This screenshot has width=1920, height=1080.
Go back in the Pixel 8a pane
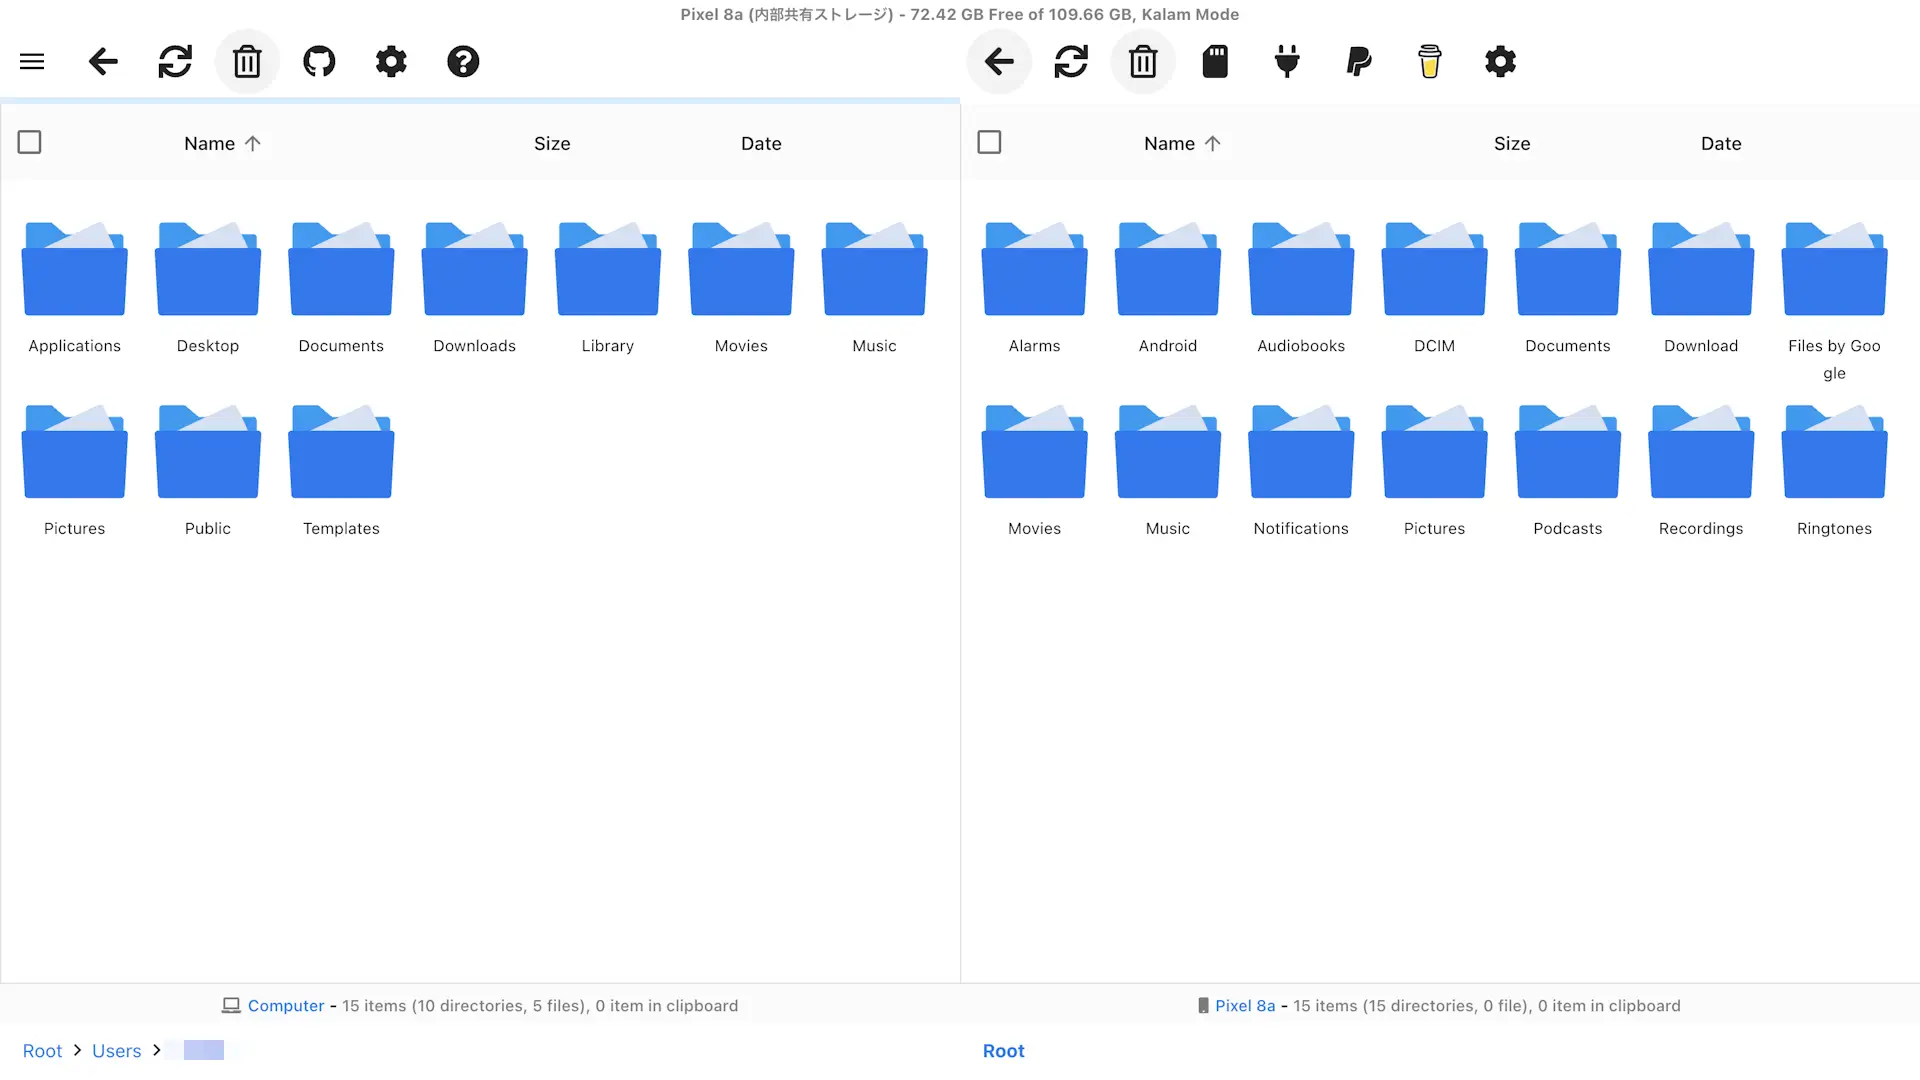click(999, 62)
